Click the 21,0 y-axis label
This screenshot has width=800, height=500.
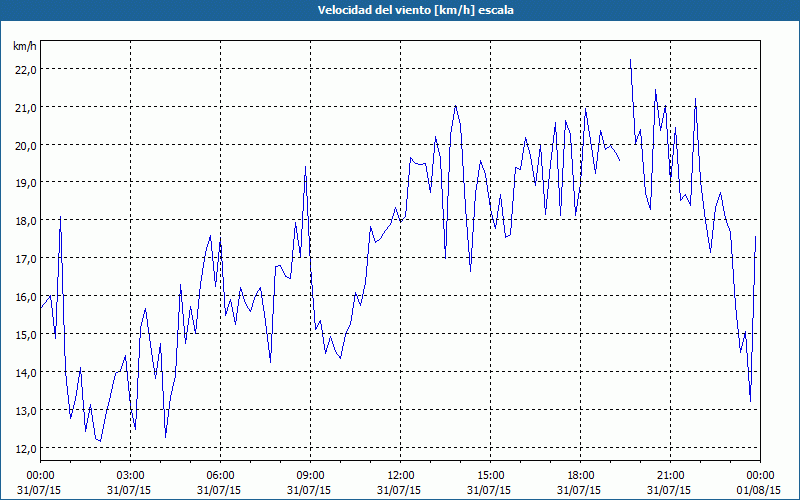(26, 108)
